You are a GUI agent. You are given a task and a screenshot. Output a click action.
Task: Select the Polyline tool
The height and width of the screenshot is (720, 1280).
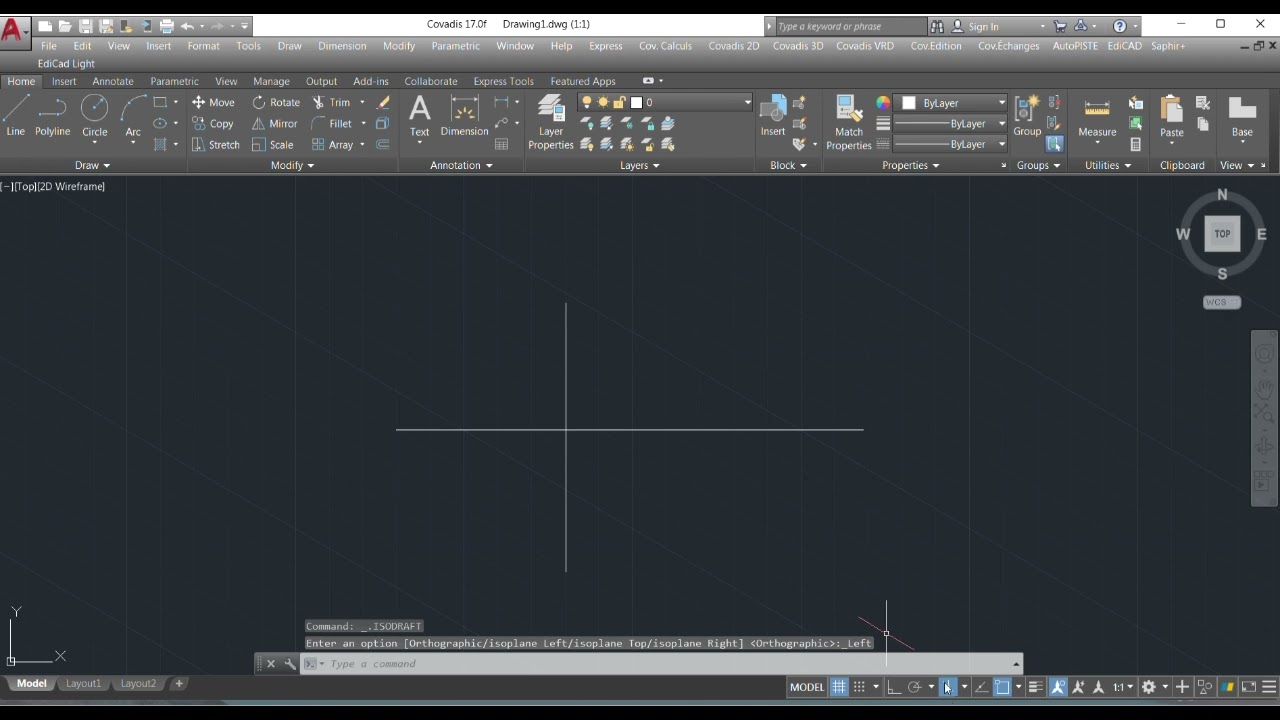52,116
